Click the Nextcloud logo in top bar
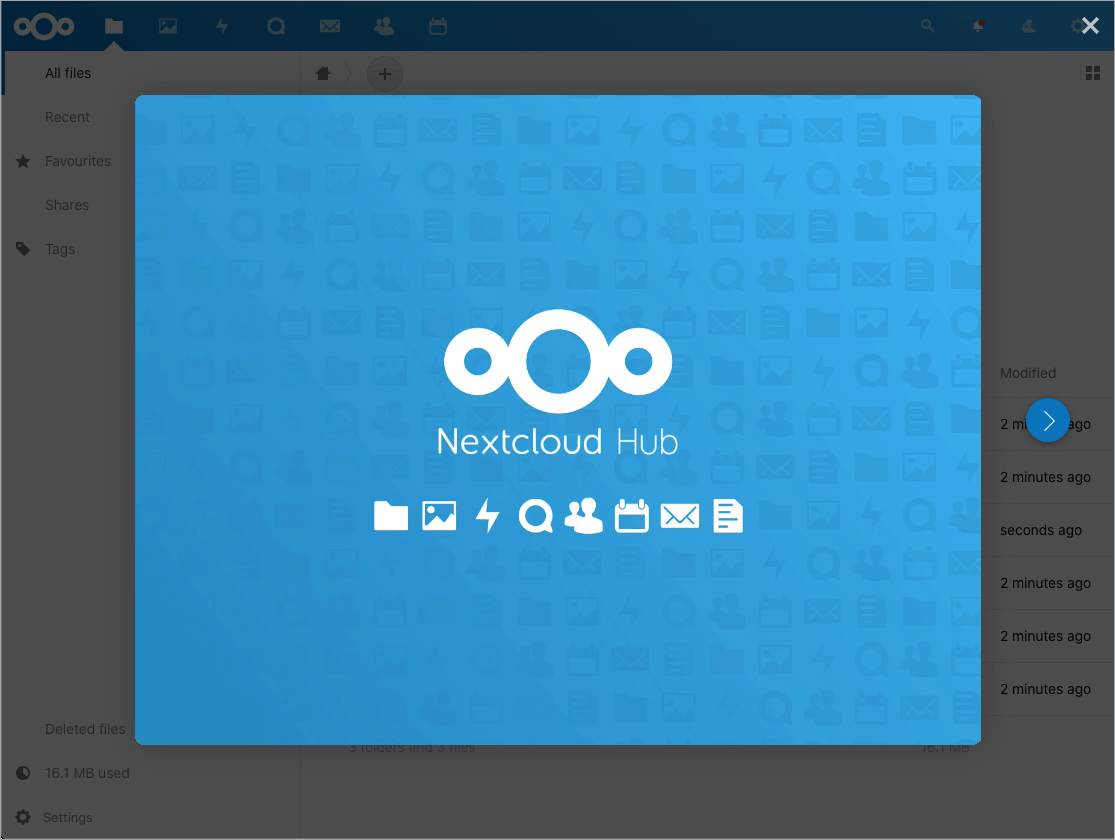Image resolution: width=1115 pixels, height=840 pixels. [44, 26]
